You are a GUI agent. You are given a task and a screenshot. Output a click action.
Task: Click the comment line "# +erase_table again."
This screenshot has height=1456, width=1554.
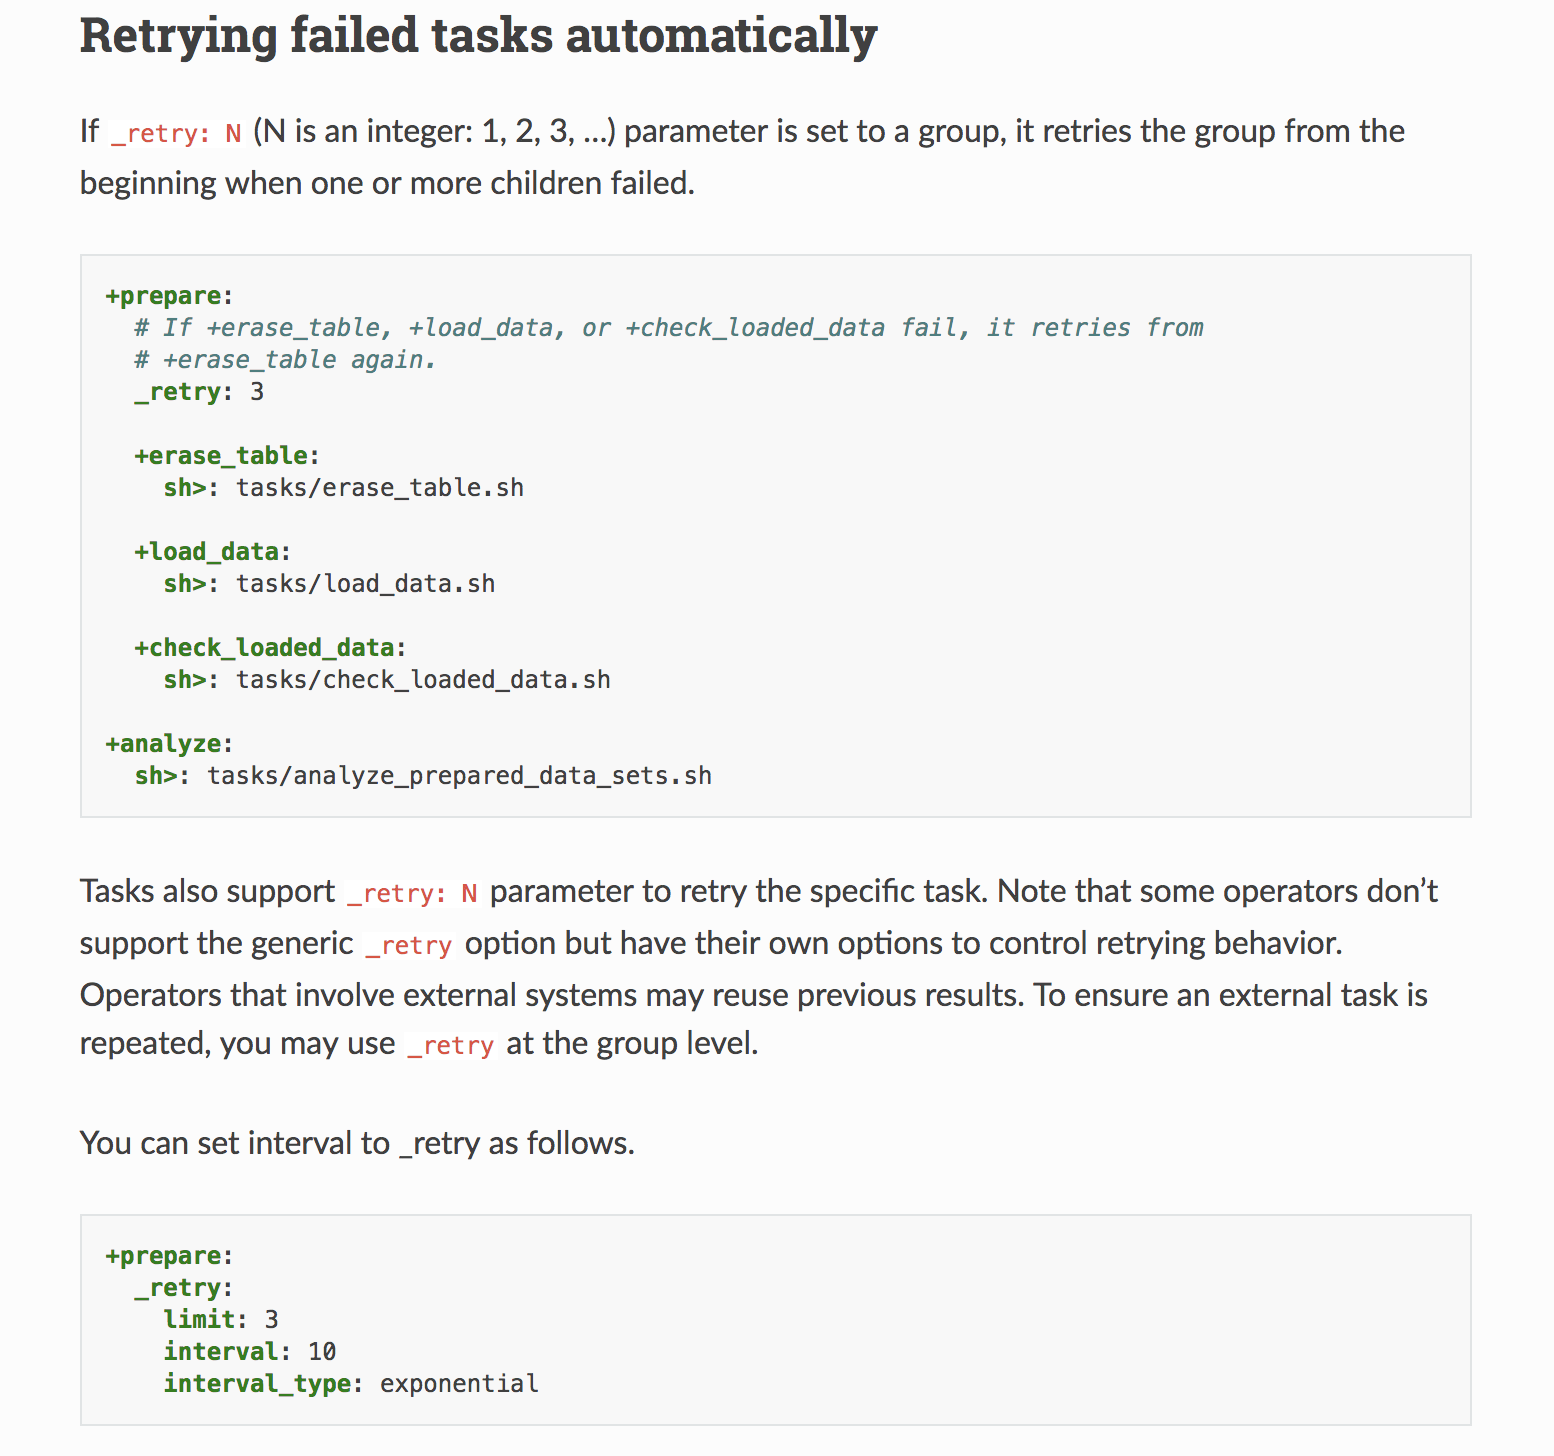pyautogui.click(x=285, y=360)
